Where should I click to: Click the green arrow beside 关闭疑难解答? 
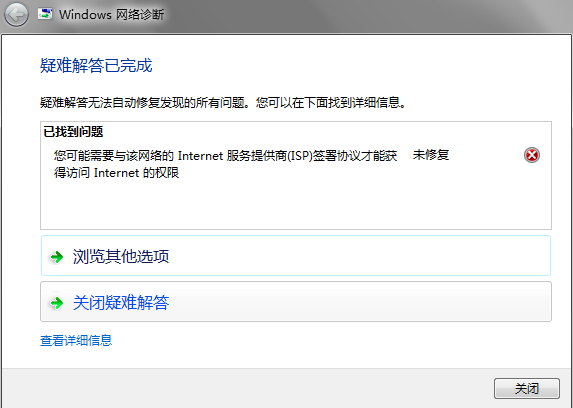click(57, 303)
